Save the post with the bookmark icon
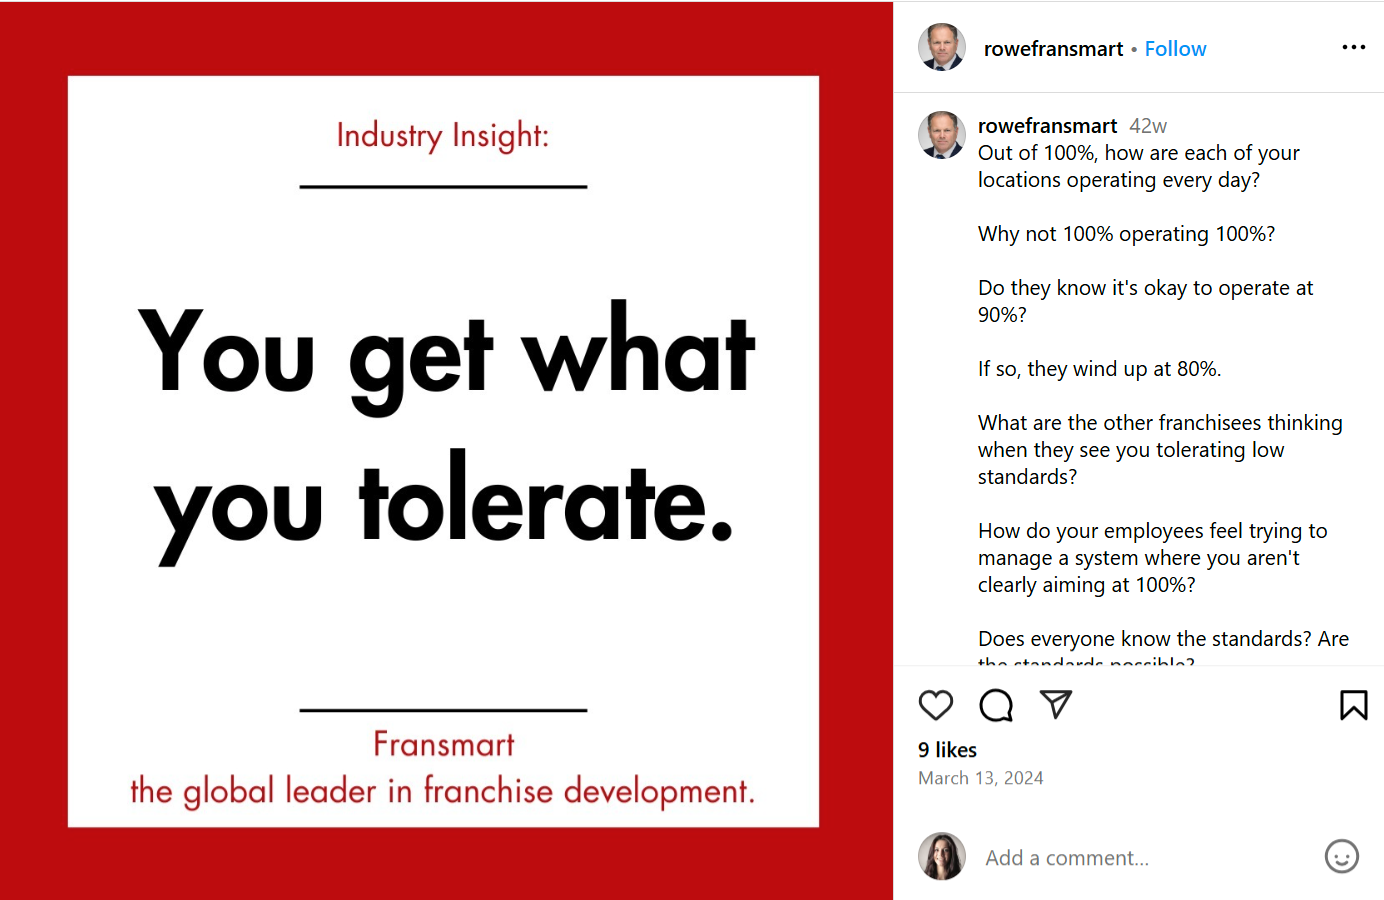This screenshot has height=900, width=1384. click(x=1353, y=705)
